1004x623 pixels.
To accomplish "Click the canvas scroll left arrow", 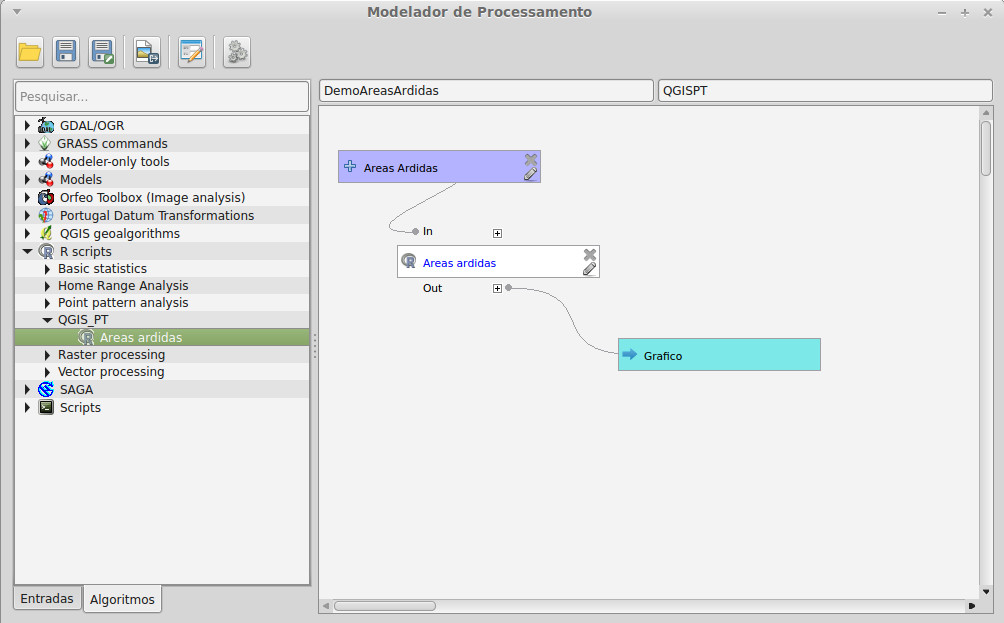I will [326, 606].
